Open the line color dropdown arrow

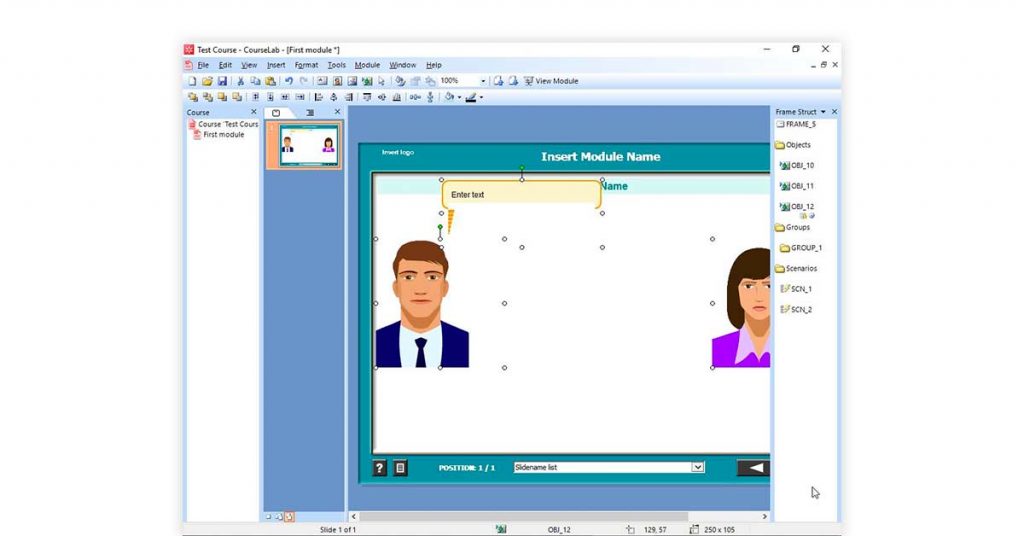(x=481, y=97)
